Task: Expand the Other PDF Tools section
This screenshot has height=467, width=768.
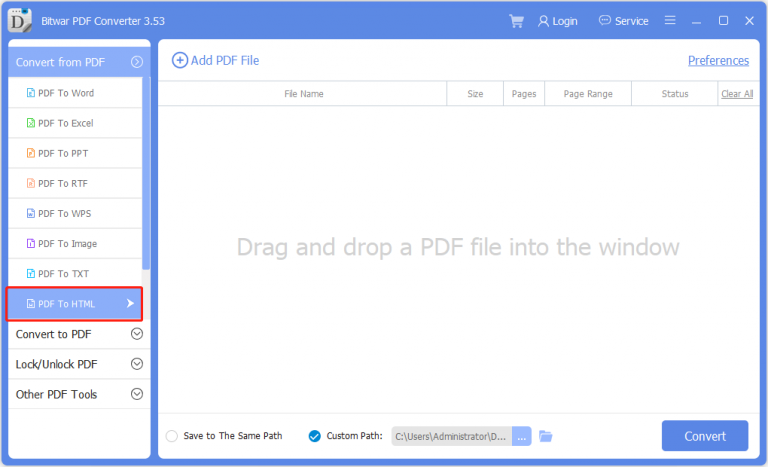Action: [137, 394]
